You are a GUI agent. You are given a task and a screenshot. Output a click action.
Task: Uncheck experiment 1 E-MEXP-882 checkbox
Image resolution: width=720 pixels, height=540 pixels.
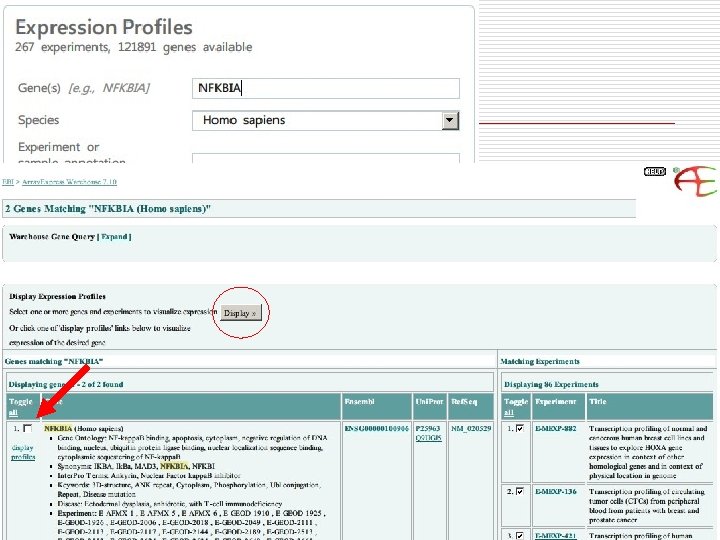point(520,428)
